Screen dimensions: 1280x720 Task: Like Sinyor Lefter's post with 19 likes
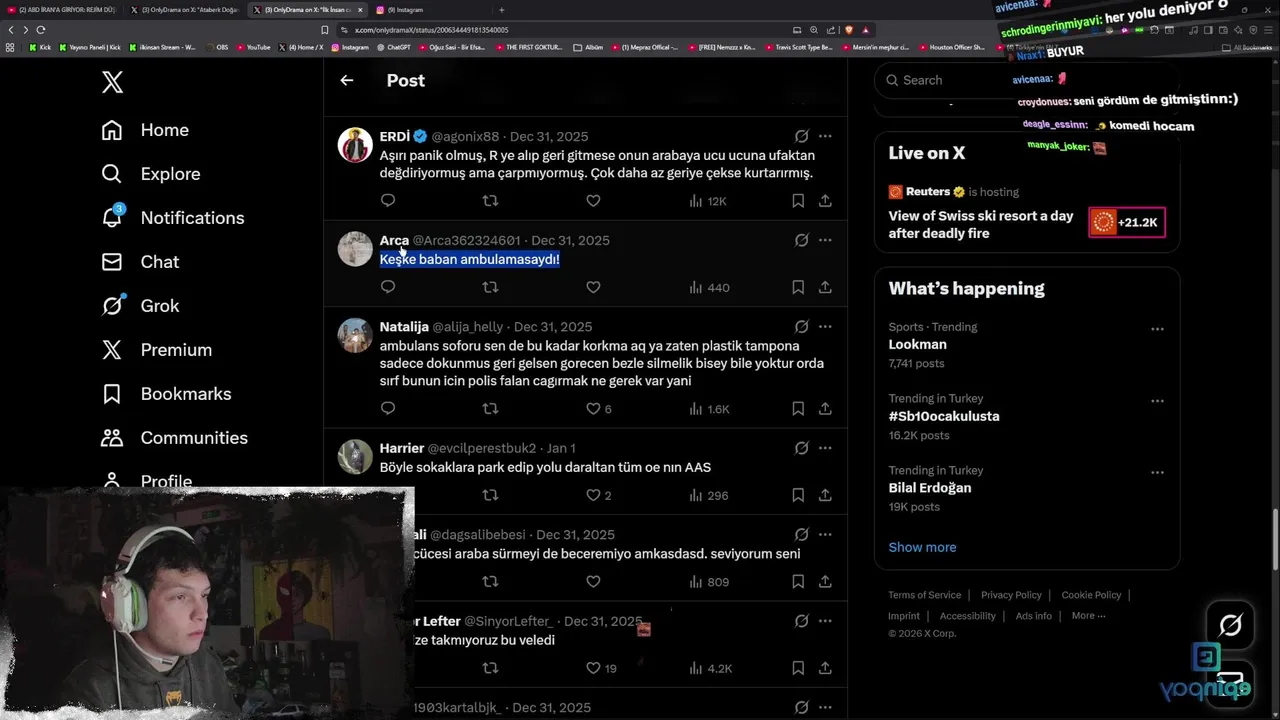(601, 668)
